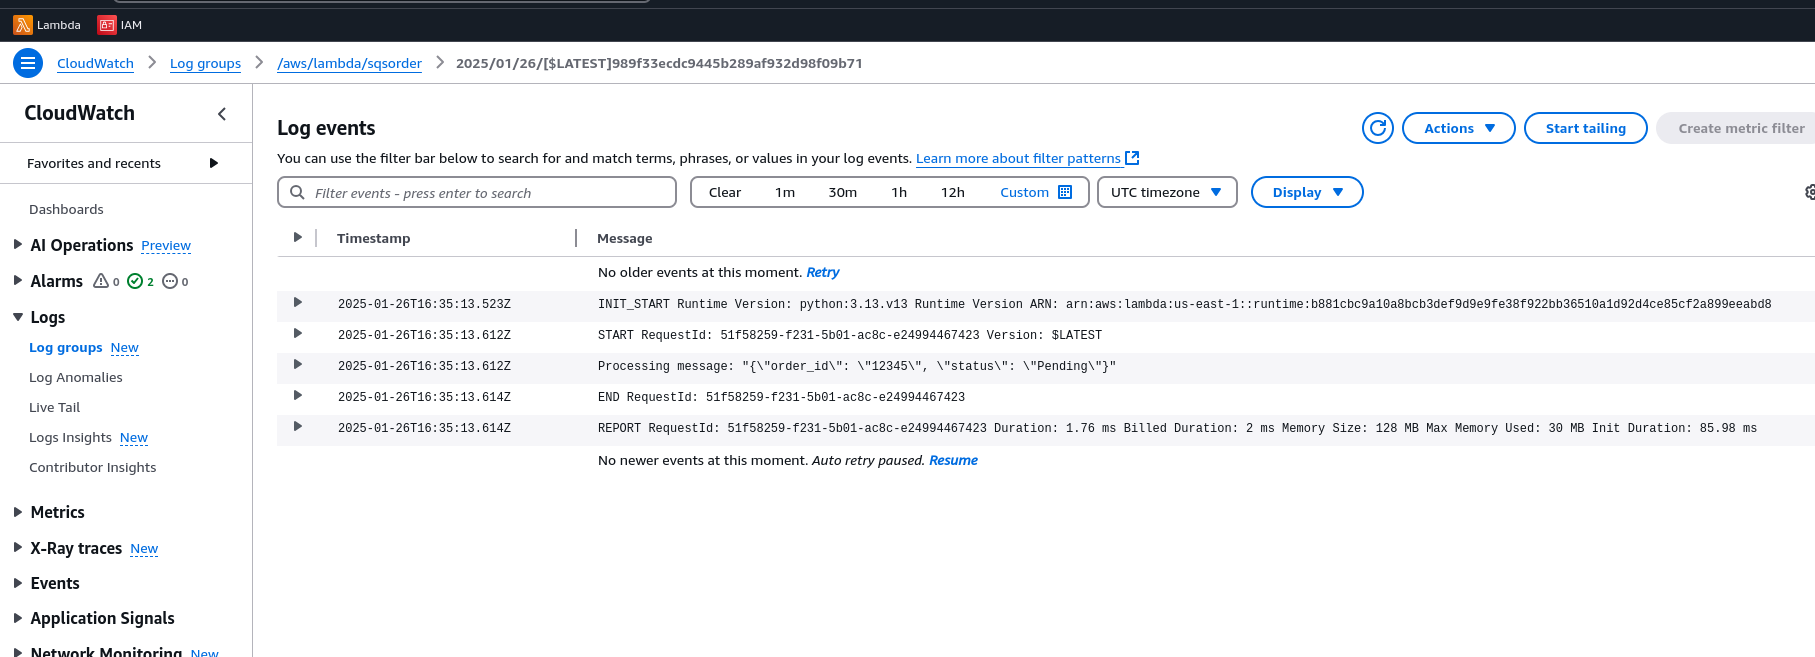Expand all rows via header arrow
Viewport: 1815px width, 657px height.
point(297,237)
